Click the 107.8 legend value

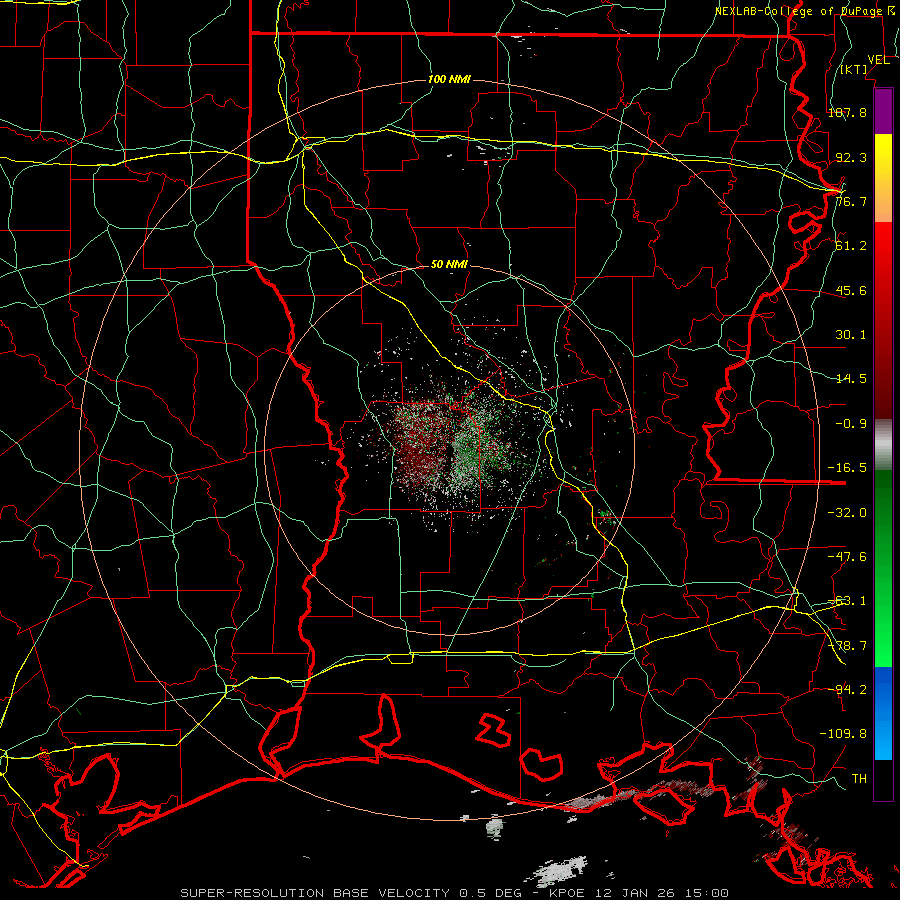tap(847, 112)
